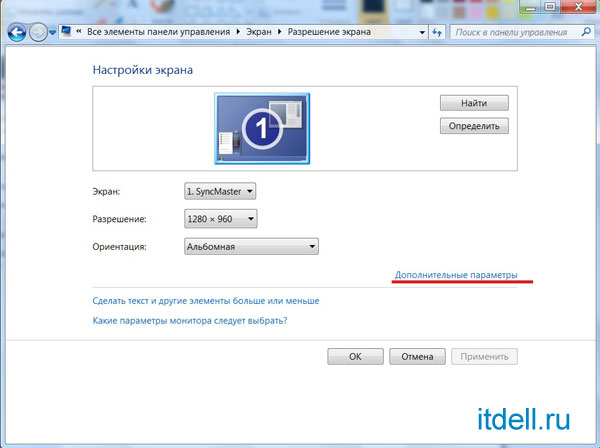Open 'Все элементы панели управления' breadcrumb
The height and width of the screenshot is (448, 600).
[x=158, y=32]
